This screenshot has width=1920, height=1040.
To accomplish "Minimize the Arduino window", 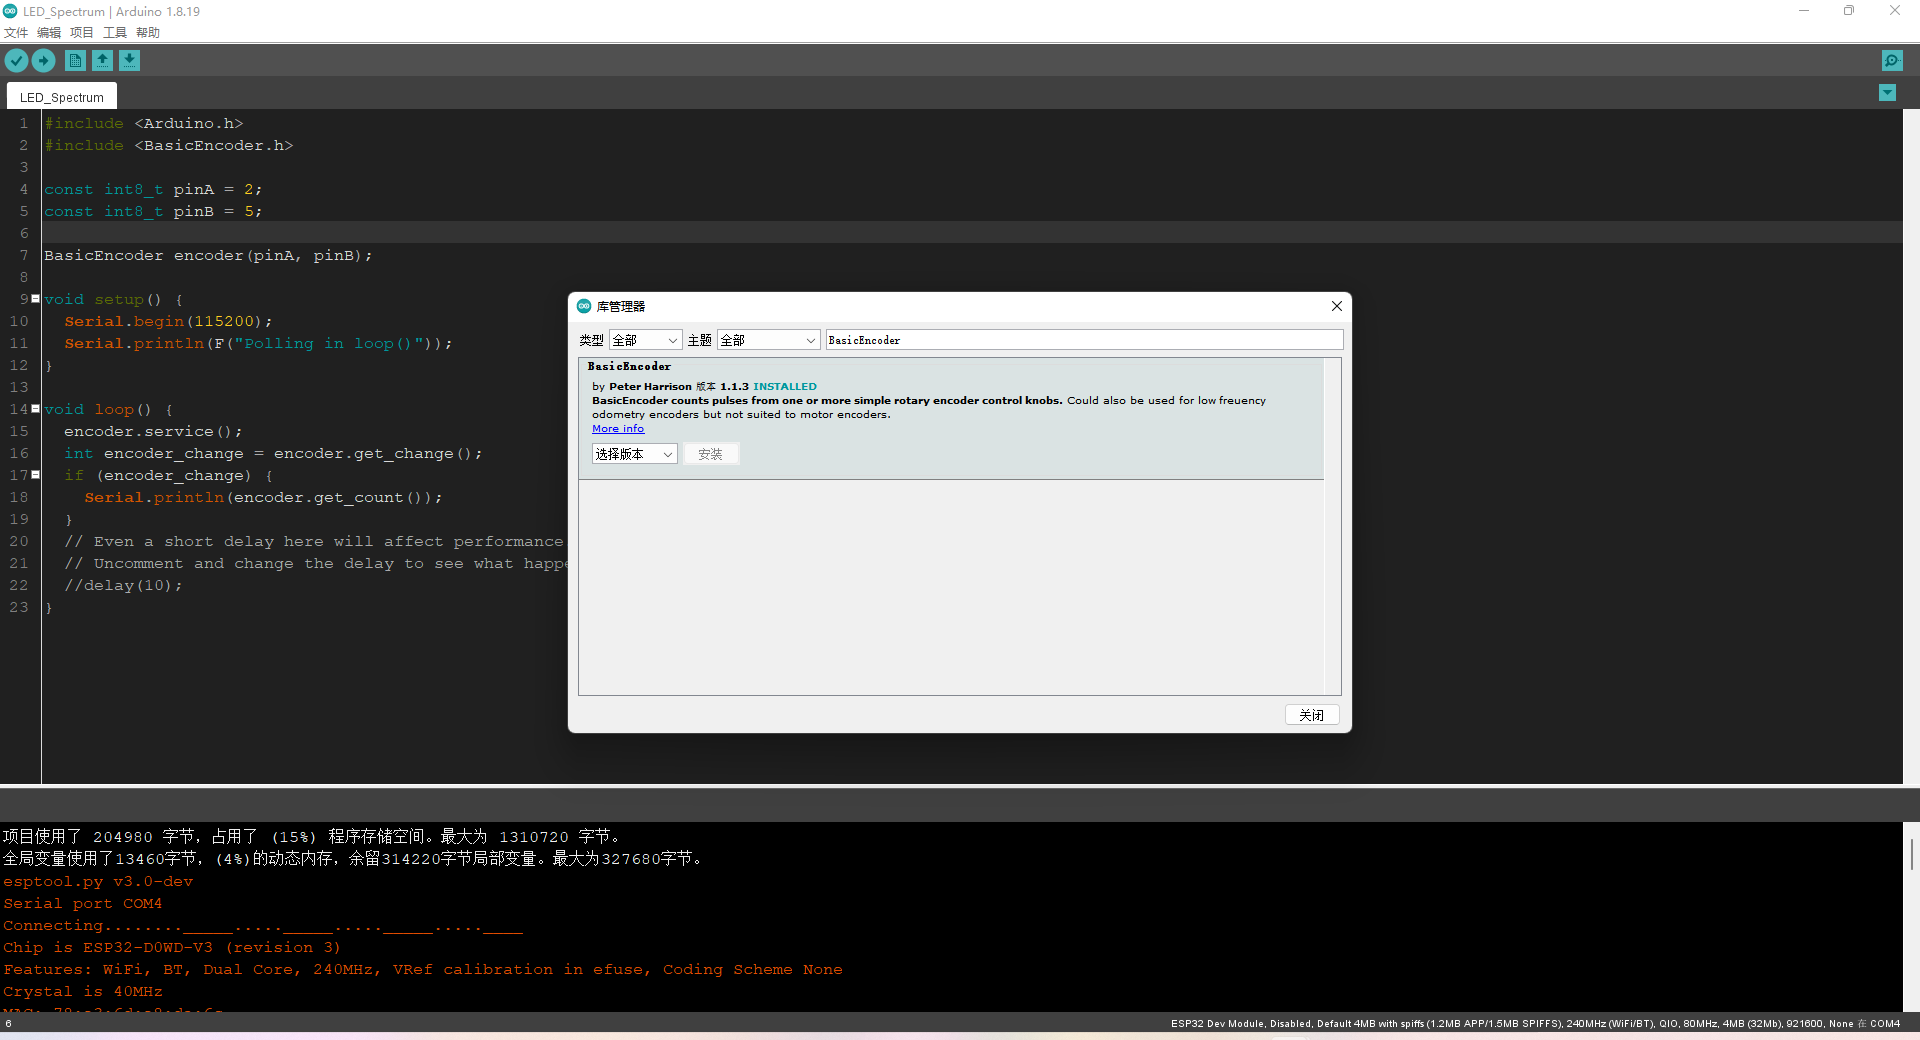I will (x=1804, y=11).
